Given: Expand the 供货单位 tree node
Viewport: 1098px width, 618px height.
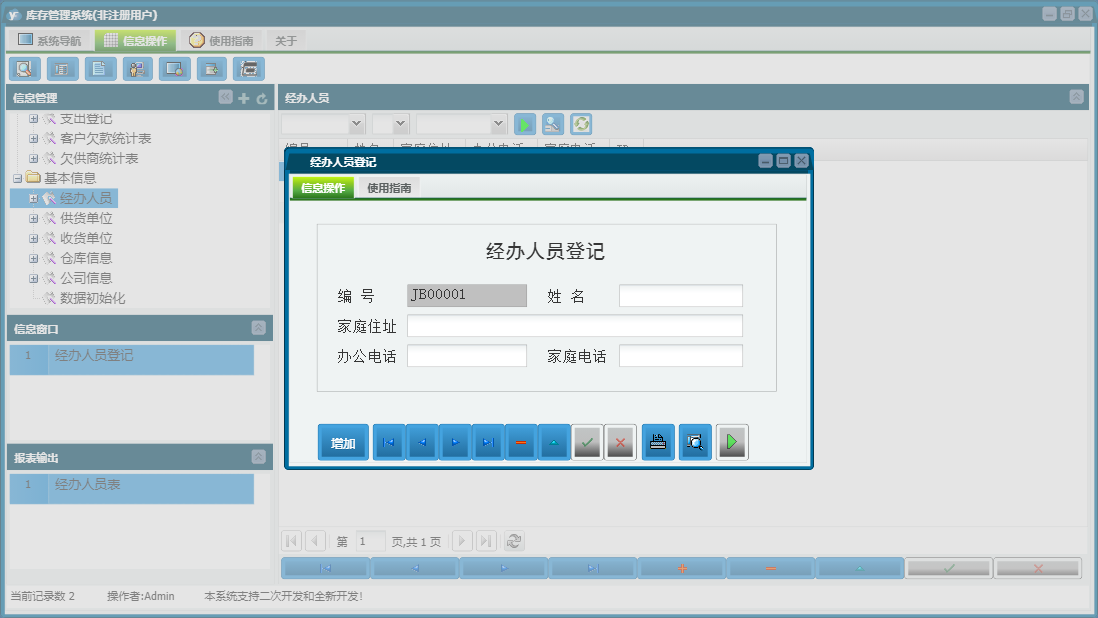Looking at the screenshot, I should tap(33, 217).
